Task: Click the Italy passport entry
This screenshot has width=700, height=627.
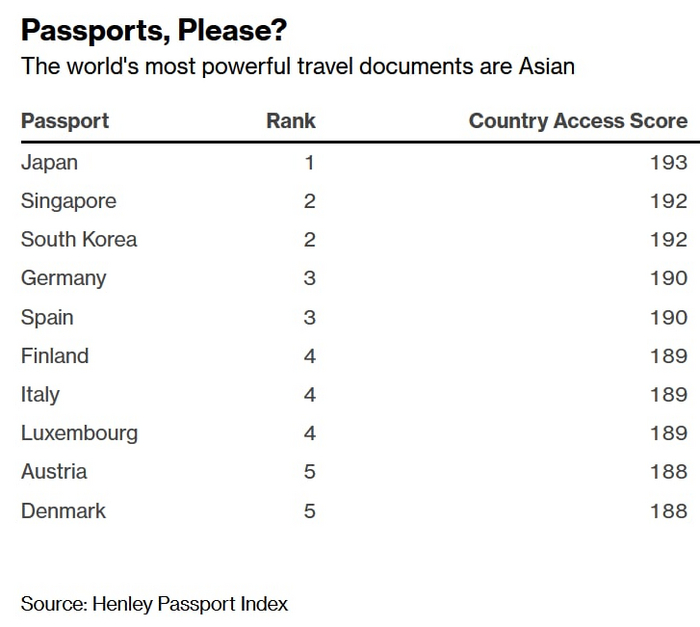Action: pos(40,394)
